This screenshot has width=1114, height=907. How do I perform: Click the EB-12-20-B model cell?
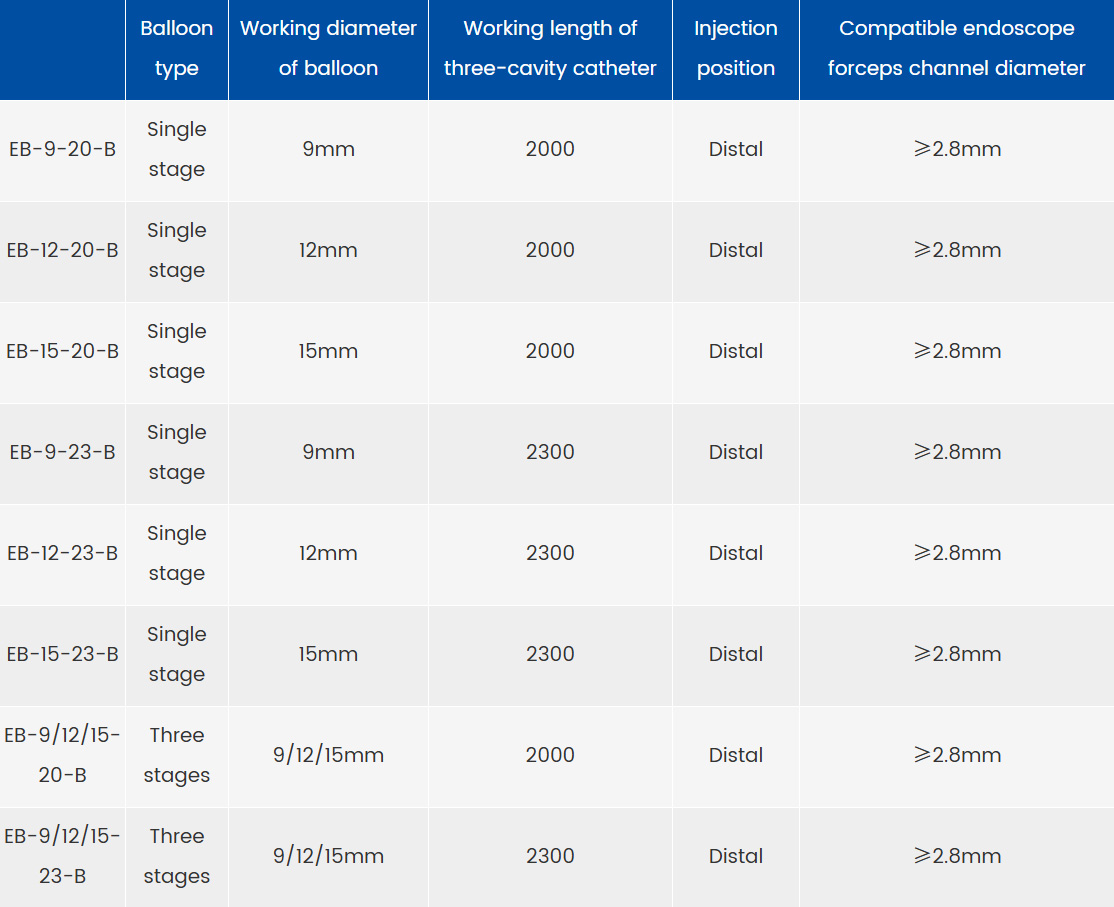(63, 250)
